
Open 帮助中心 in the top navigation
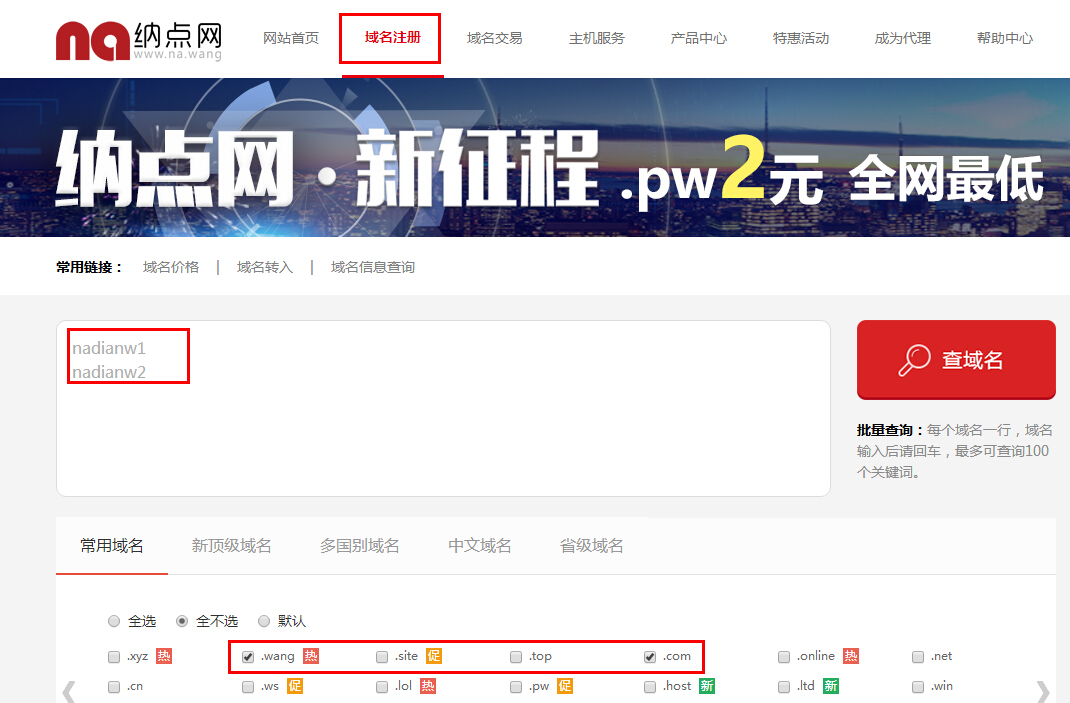point(1005,38)
